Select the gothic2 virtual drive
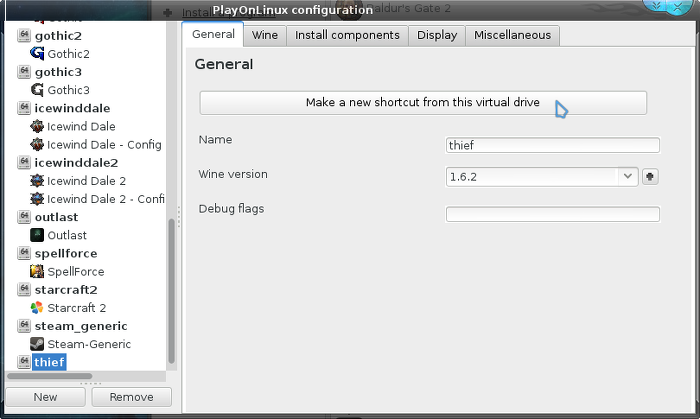 [x=58, y=36]
